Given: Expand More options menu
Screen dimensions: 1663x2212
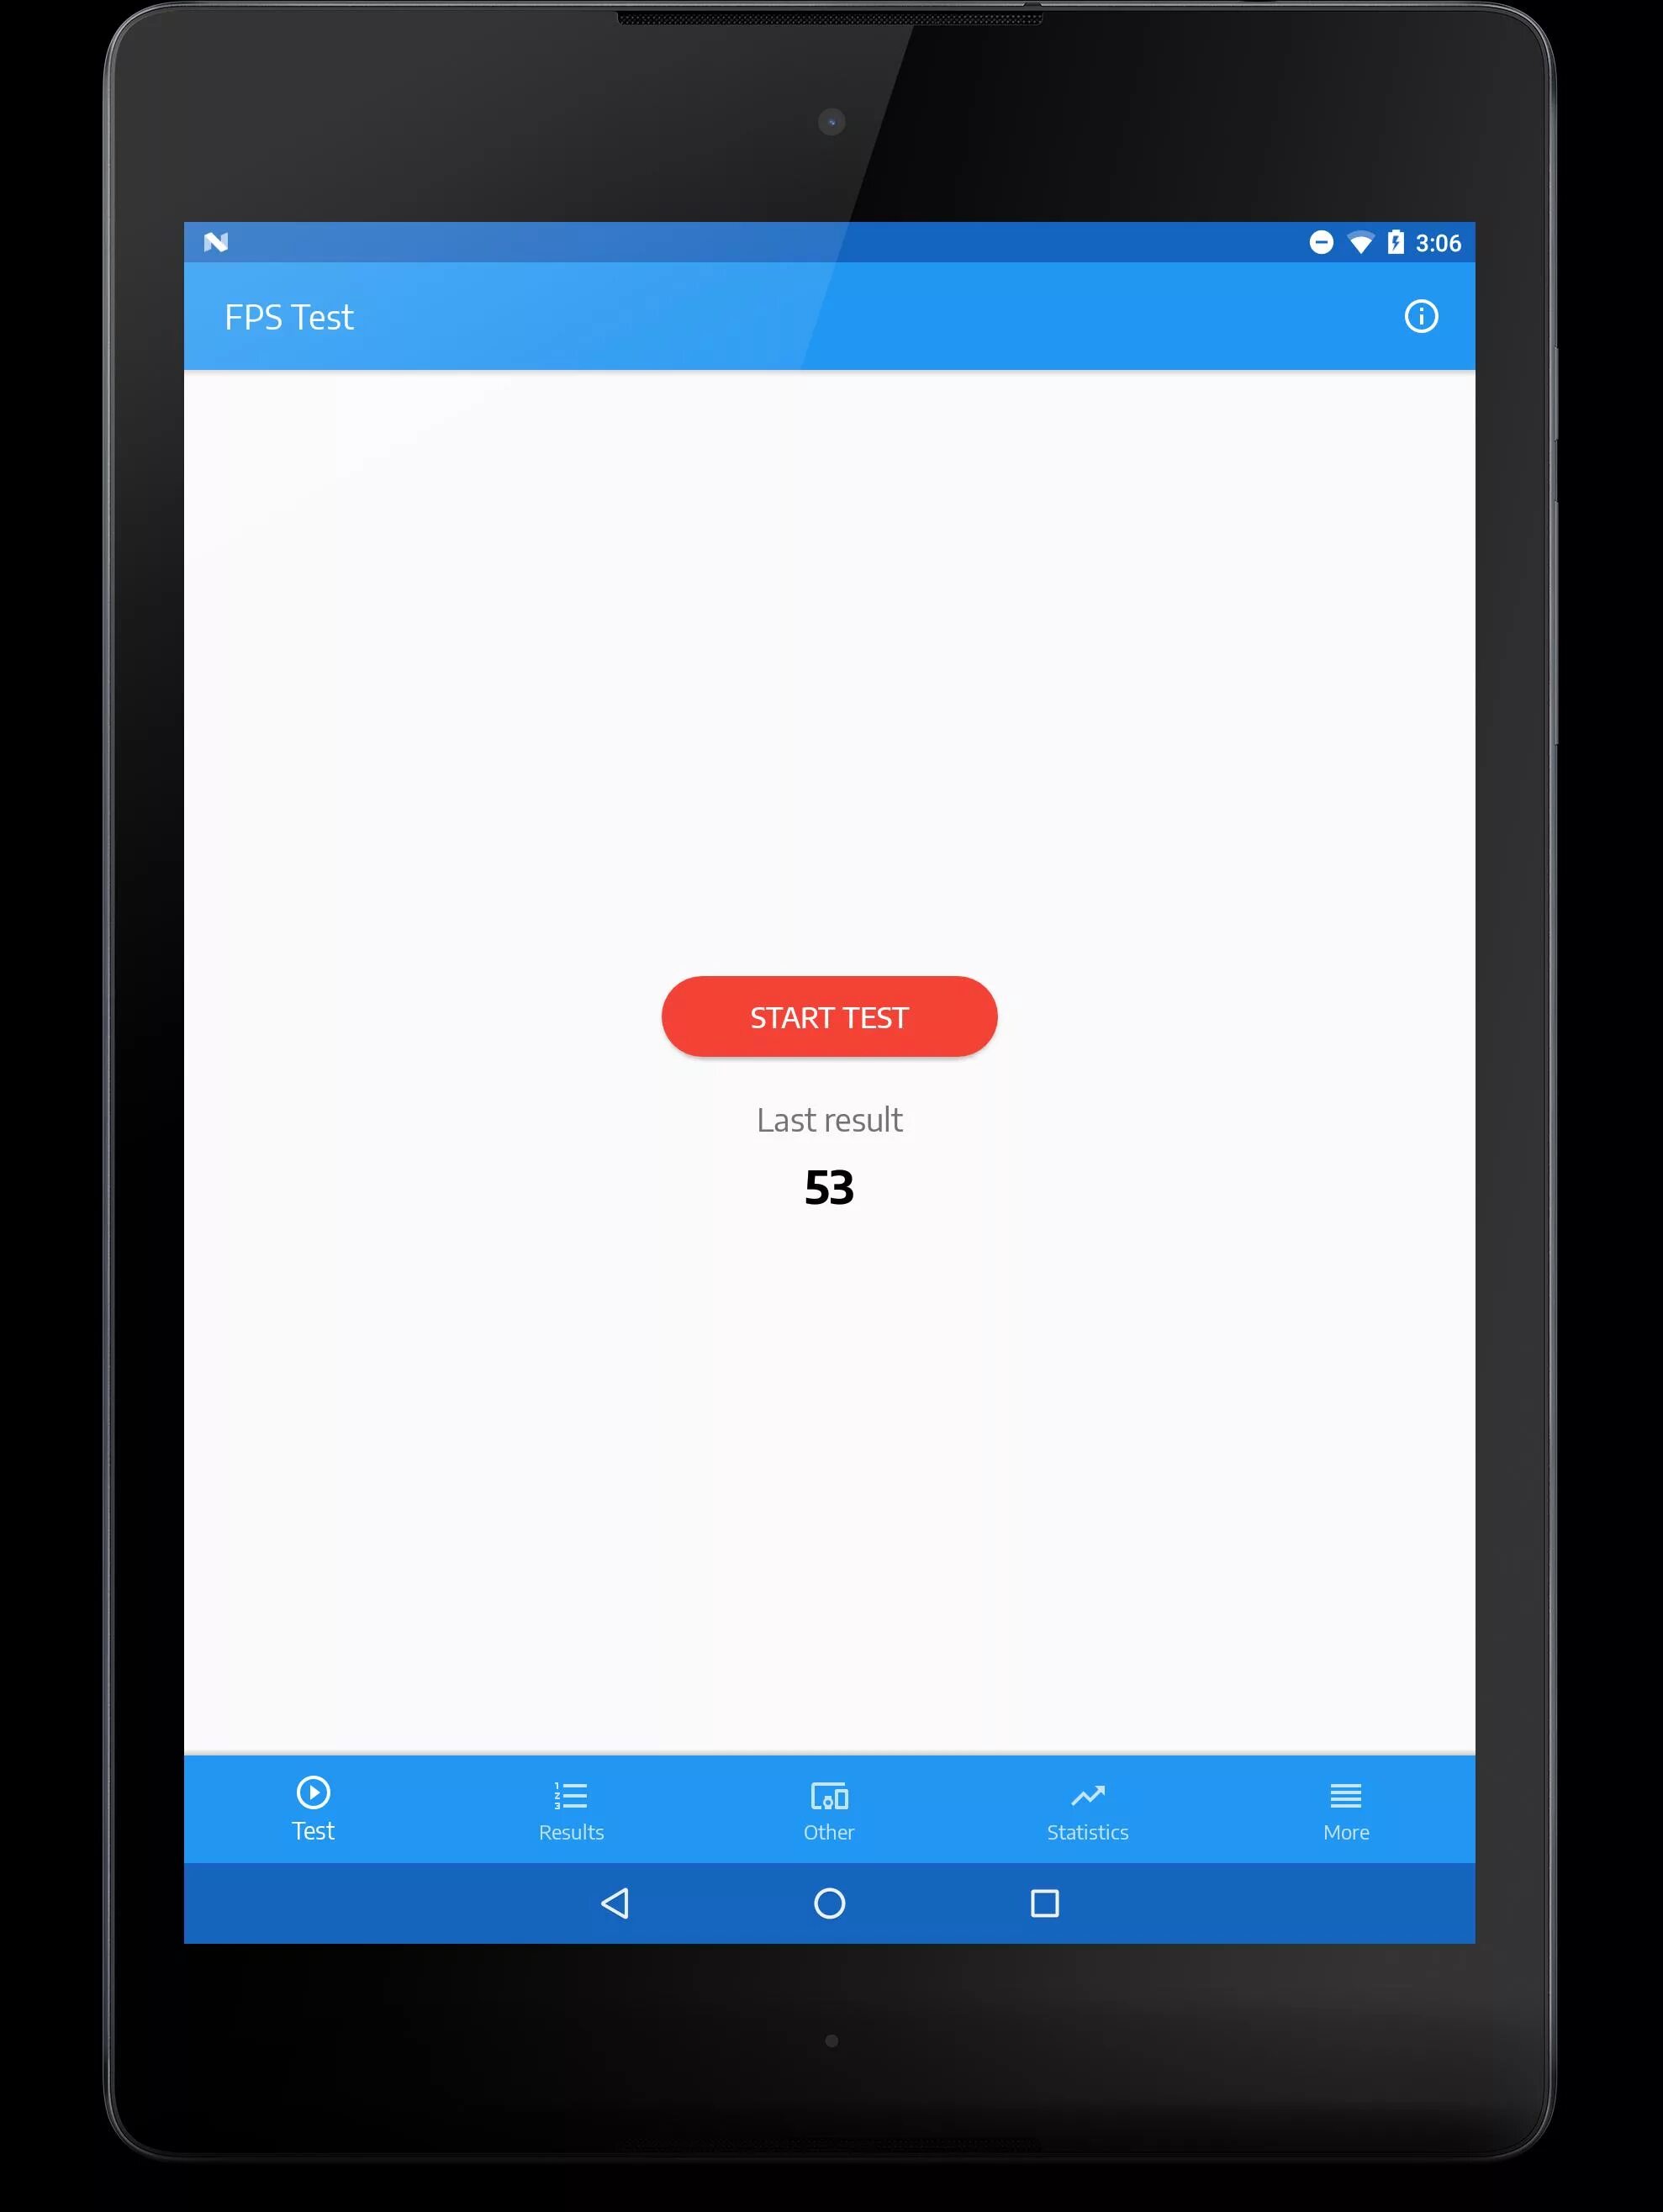Looking at the screenshot, I should [x=1344, y=1807].
